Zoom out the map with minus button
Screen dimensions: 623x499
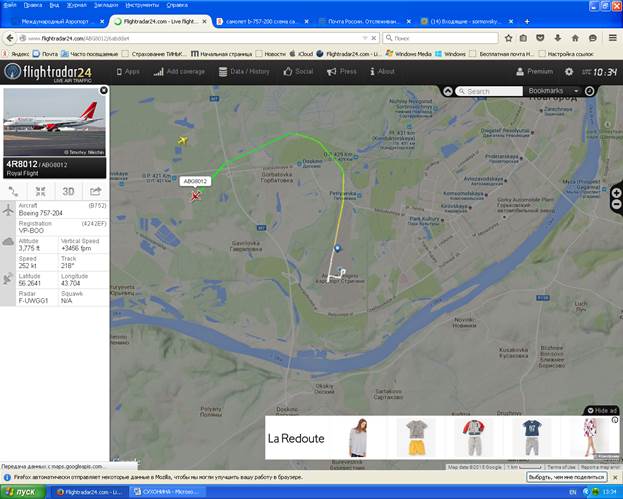click(616, 204)
